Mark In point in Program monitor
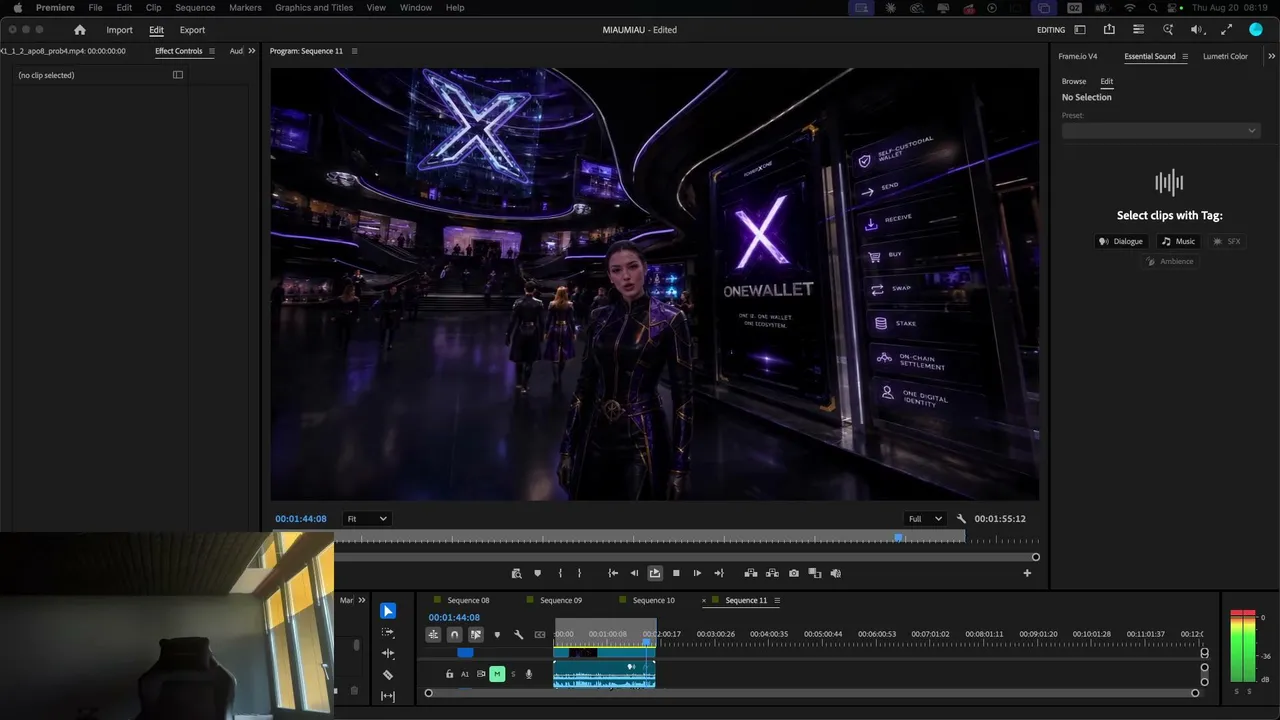The image size is (1280, 720). tap(560, 573)
